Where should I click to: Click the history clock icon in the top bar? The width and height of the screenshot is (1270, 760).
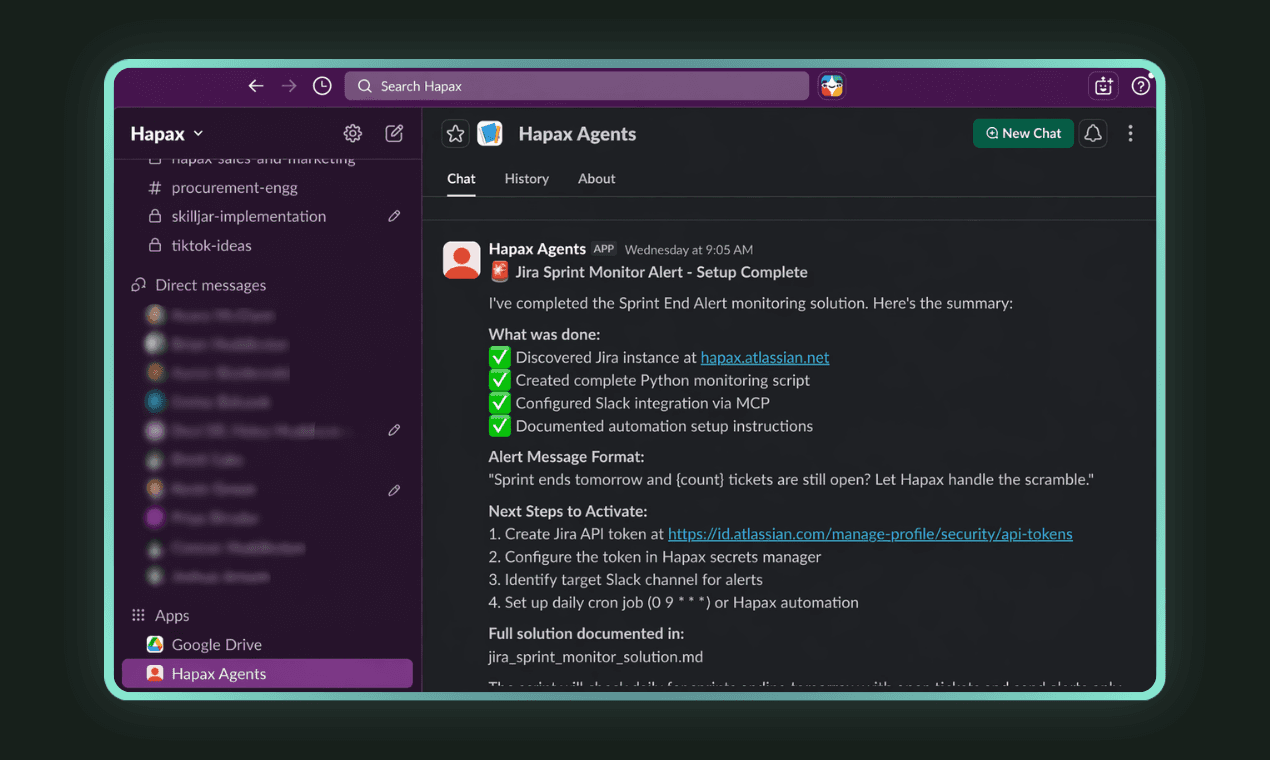(322, 86)
